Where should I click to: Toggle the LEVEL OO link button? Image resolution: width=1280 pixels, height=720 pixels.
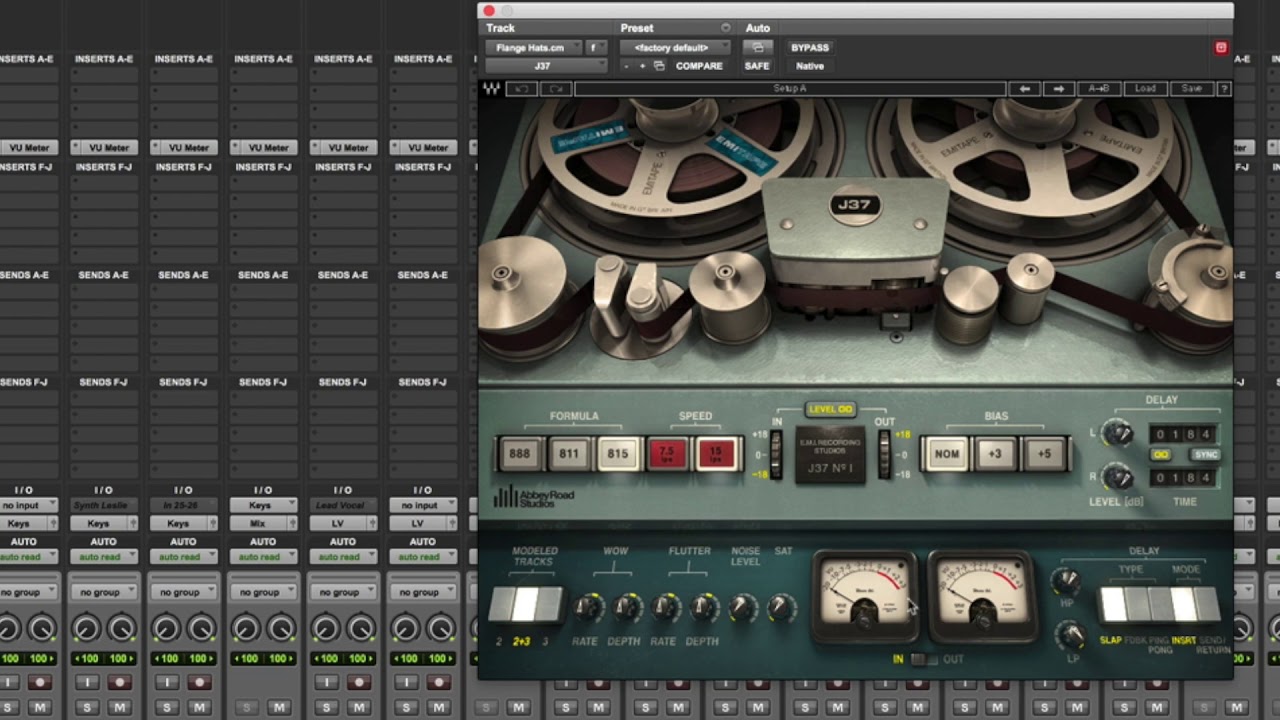point(831,409)
